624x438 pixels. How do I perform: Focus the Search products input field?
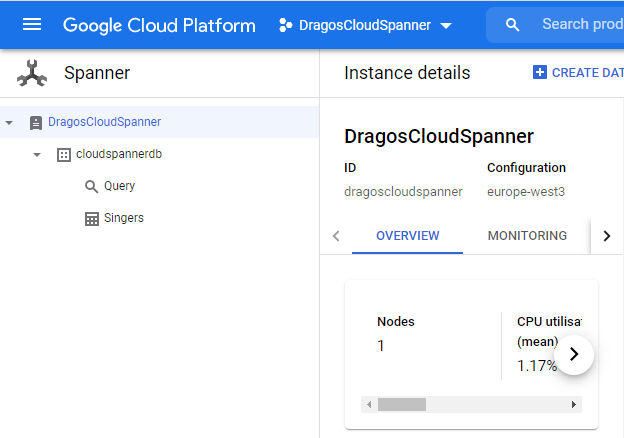click(x=583, y=24)
